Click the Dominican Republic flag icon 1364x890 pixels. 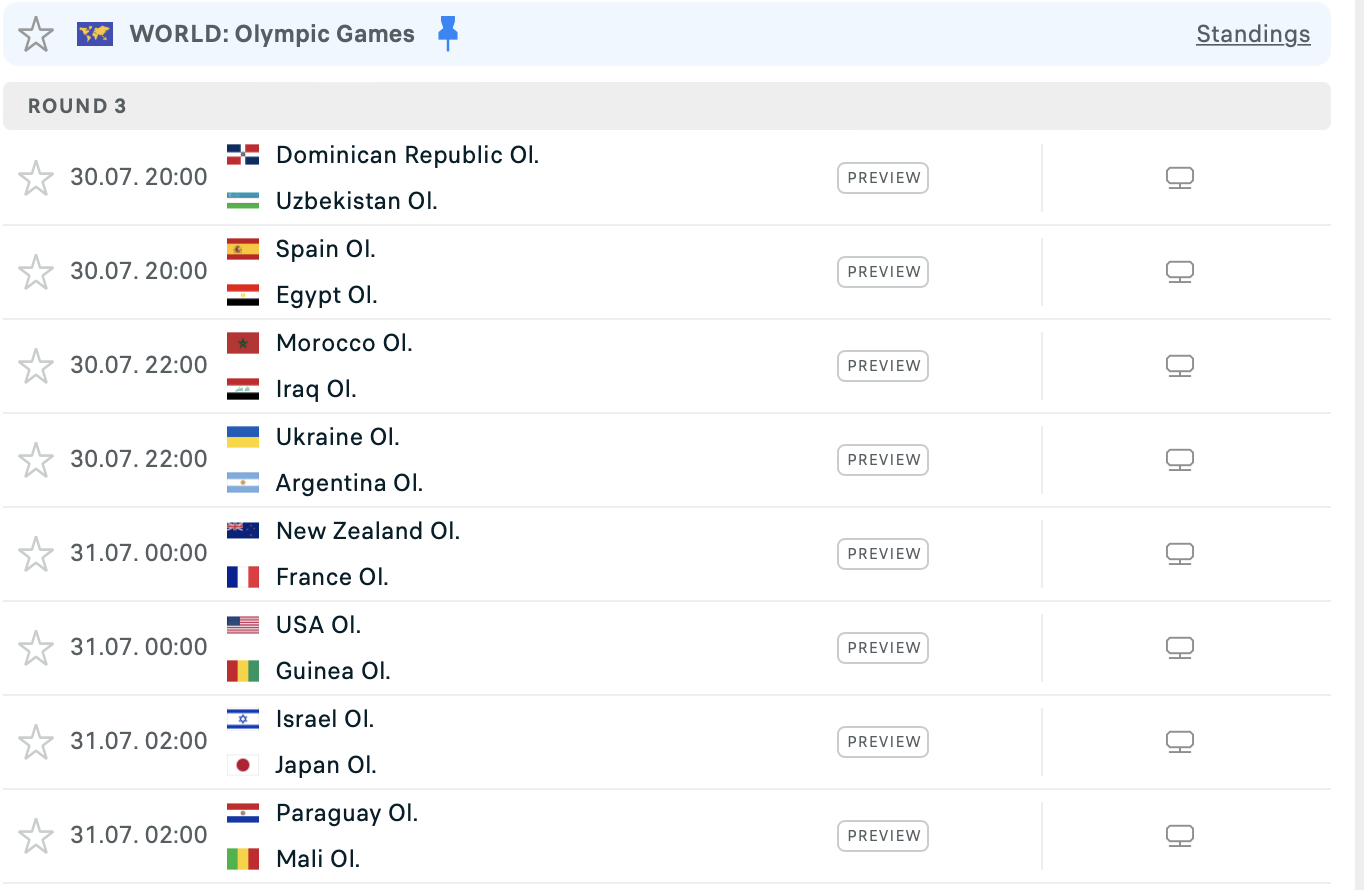click(243, 155)
